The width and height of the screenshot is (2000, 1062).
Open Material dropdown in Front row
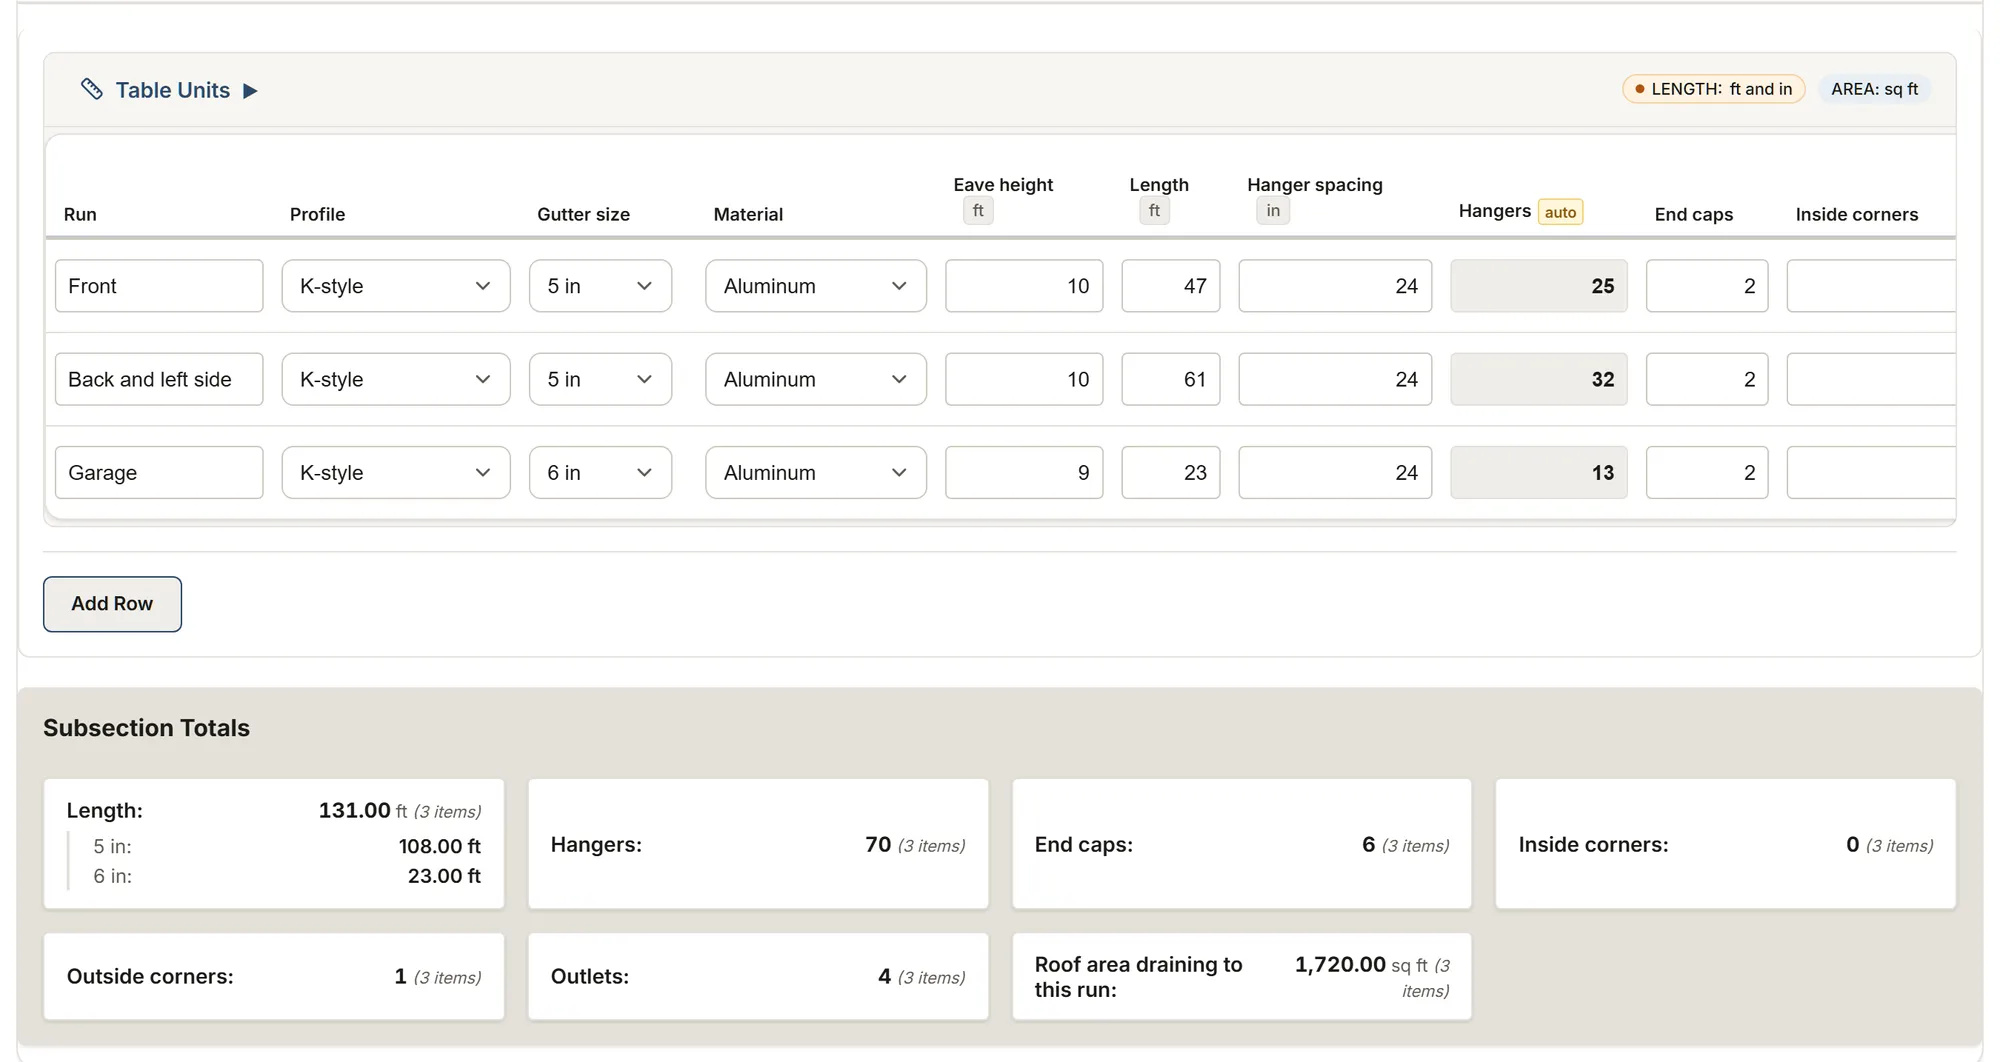[x=816, y=286]
